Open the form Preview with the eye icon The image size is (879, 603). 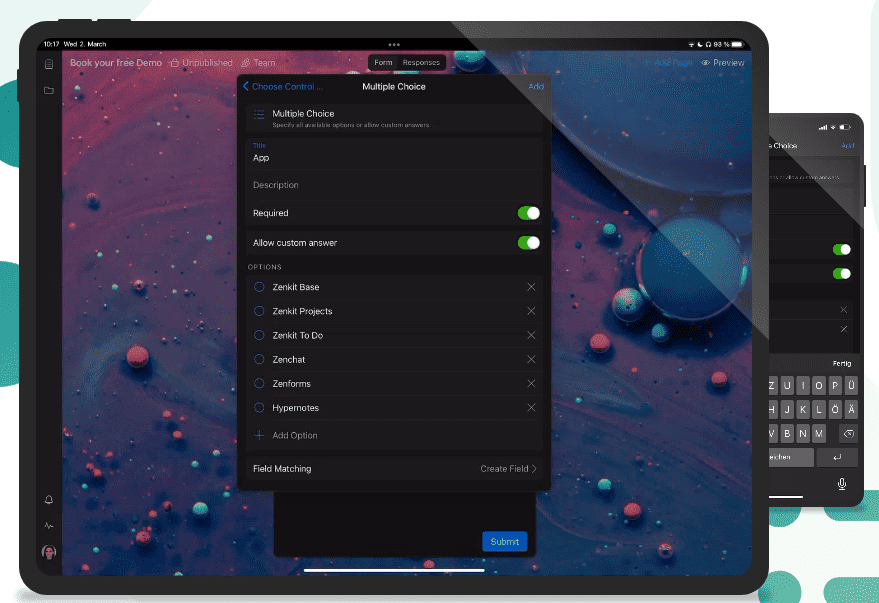[723, 63]
